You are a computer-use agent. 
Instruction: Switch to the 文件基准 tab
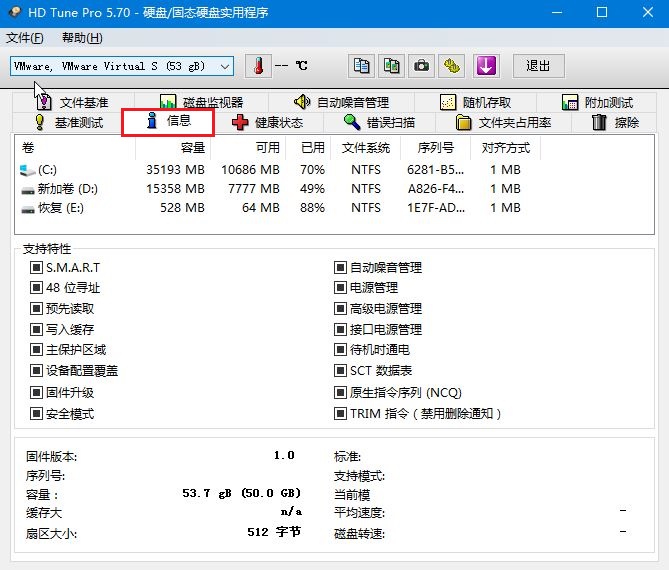tap(73, 102)
